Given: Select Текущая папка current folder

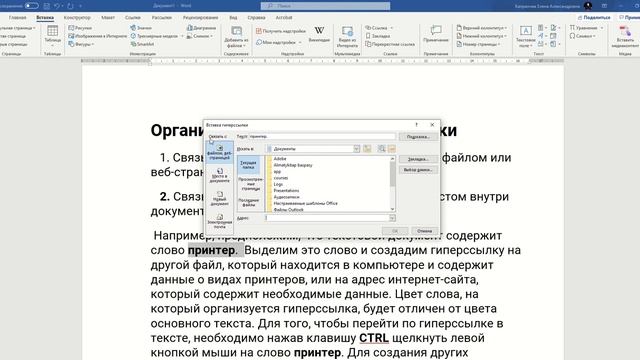Looking at the screenshot, I should [249, 165].
